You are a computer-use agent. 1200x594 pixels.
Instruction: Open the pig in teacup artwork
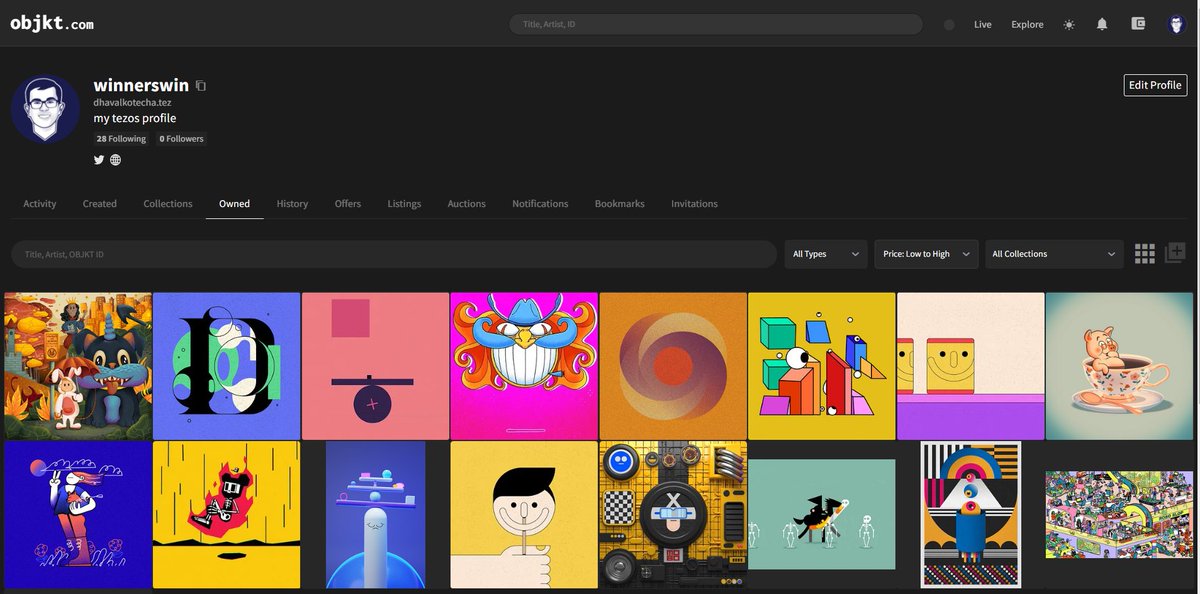pos(1119,366)
